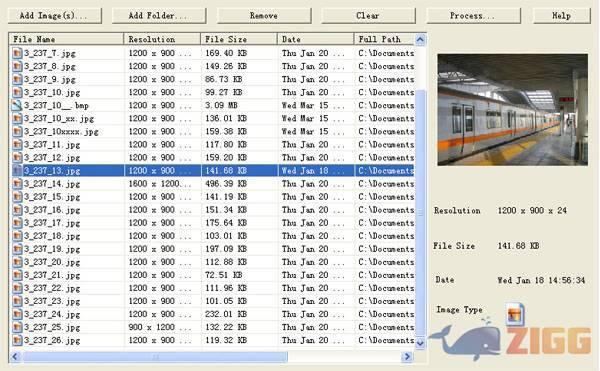This screenshot has width=600, height=371.
Task: Sort list by File Name column header
Action: coord(66,39)
